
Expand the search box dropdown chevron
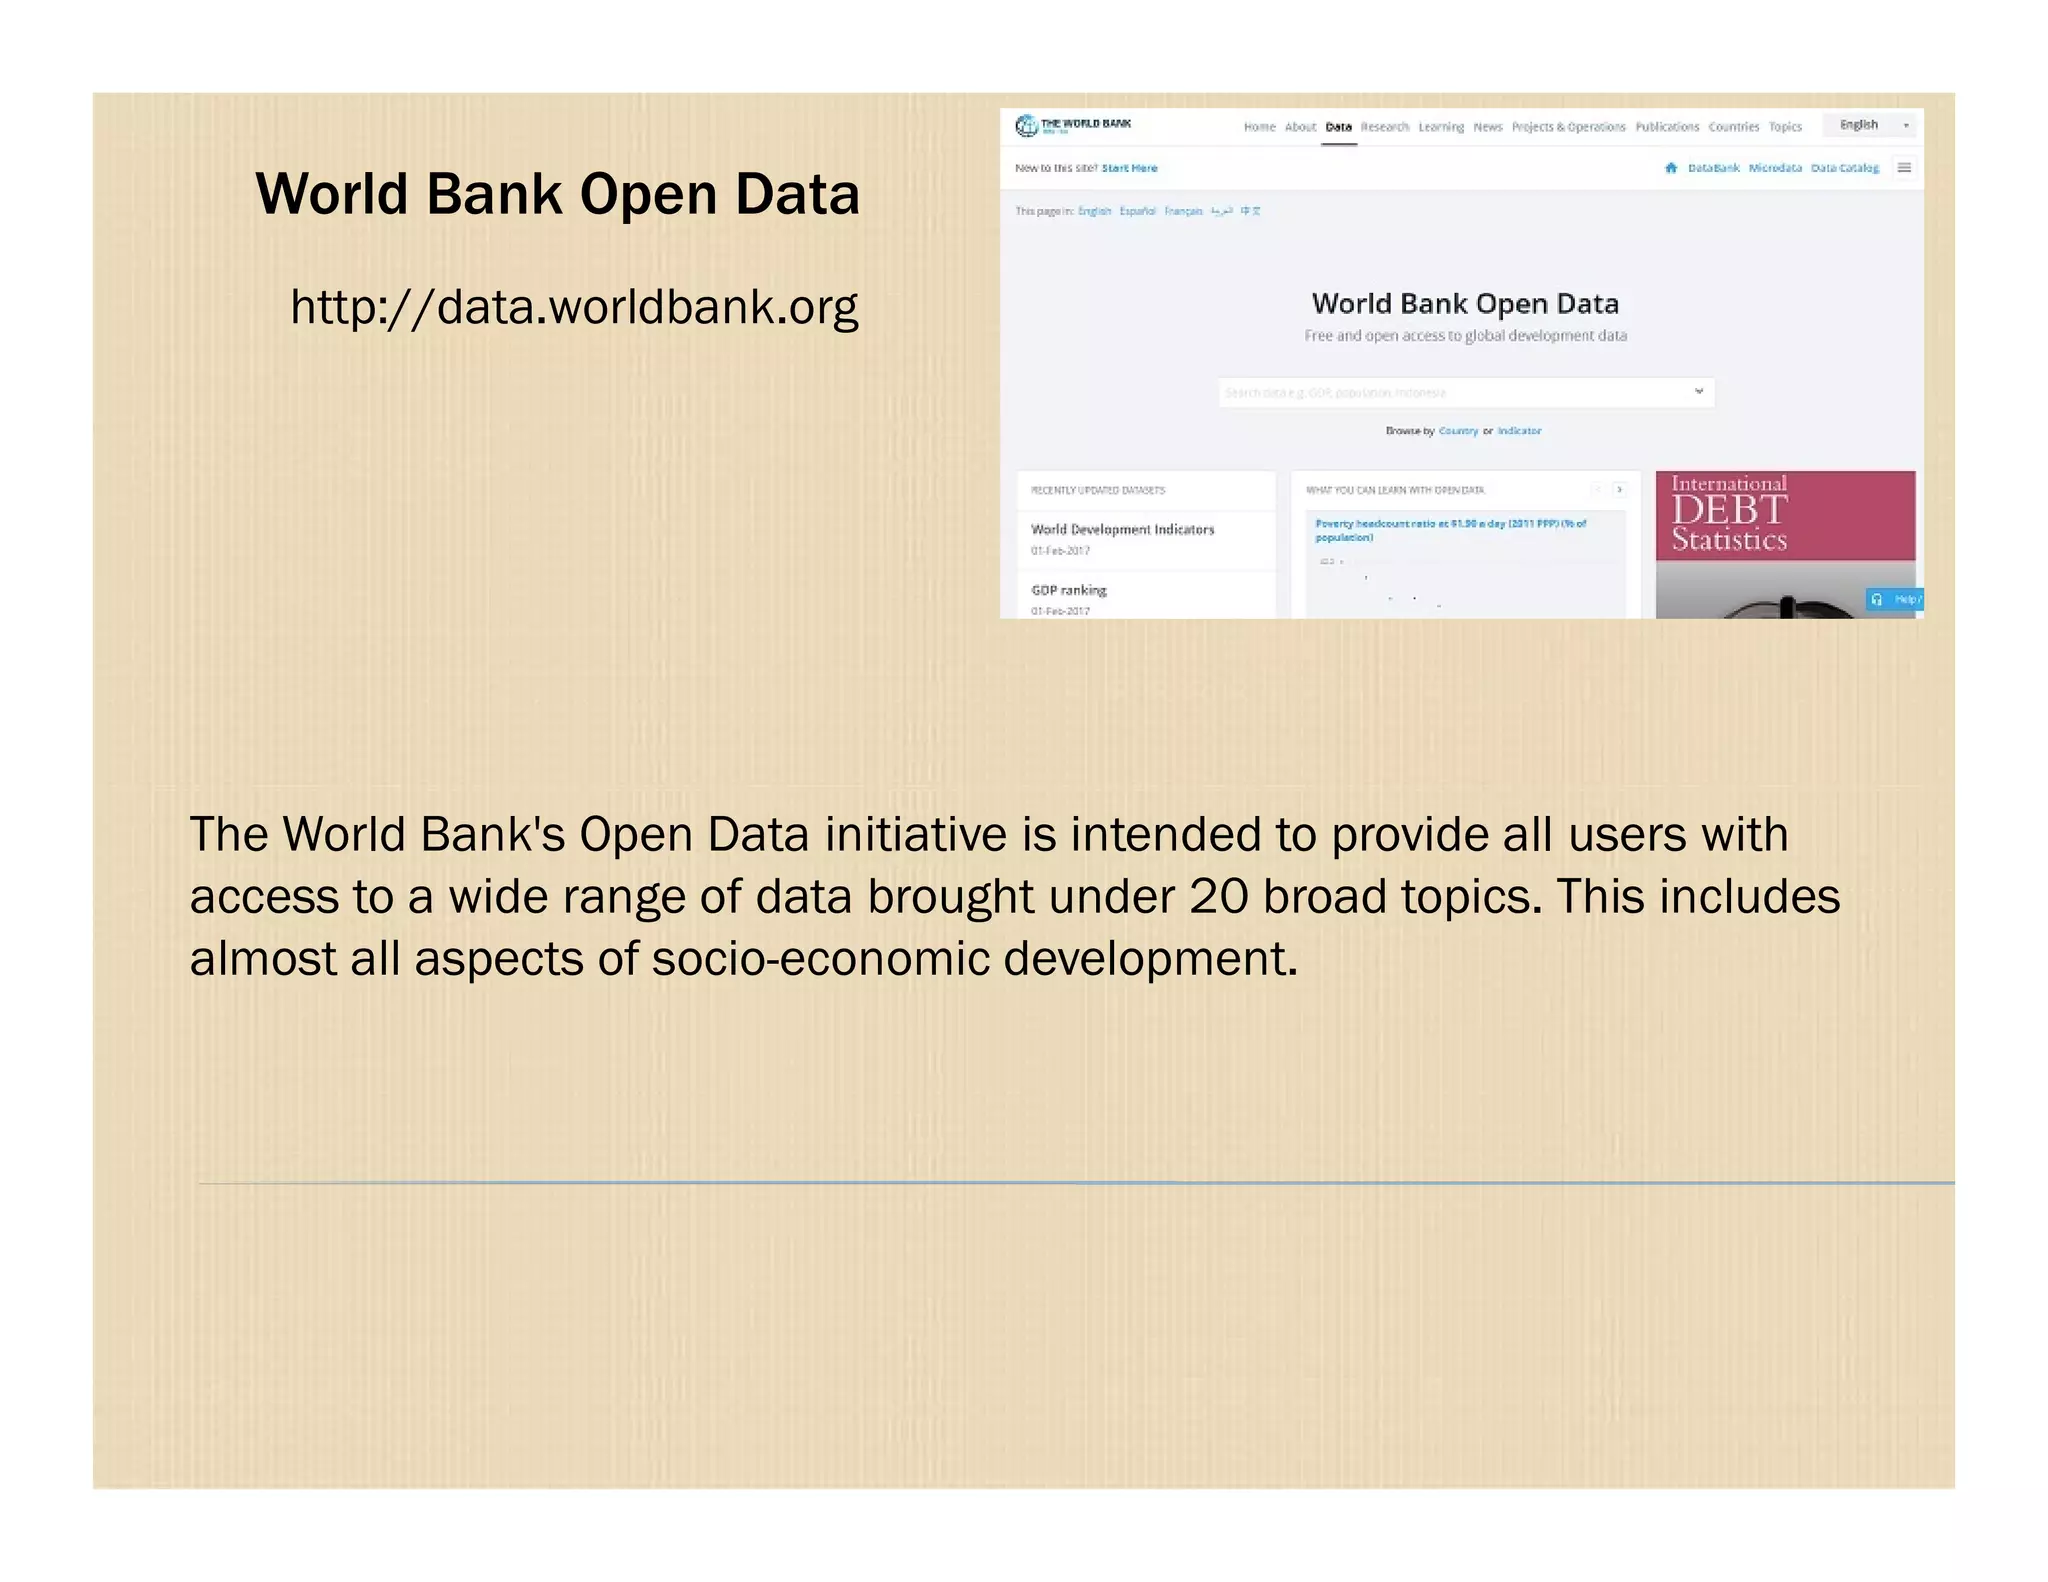point(1698,391)
